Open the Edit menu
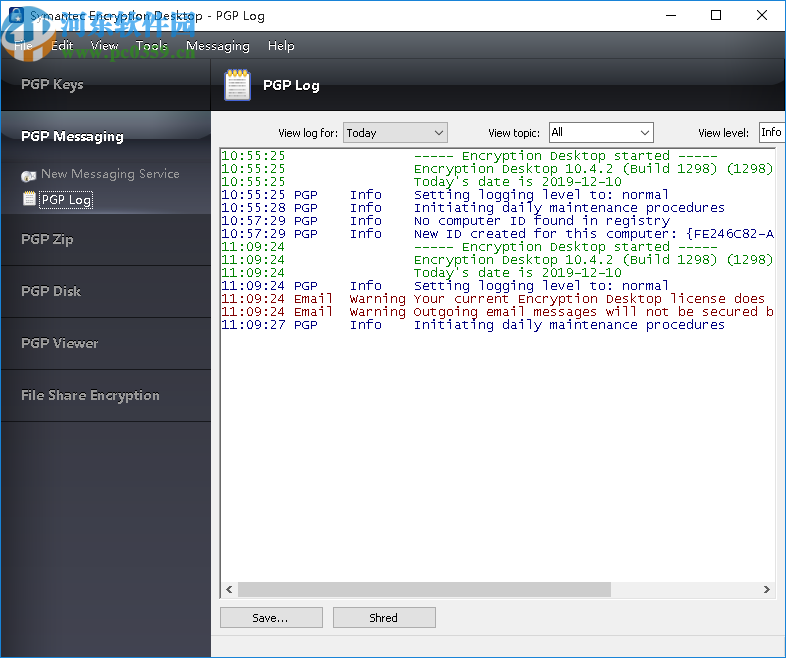786x658 pixels. [x=62, y=46]
